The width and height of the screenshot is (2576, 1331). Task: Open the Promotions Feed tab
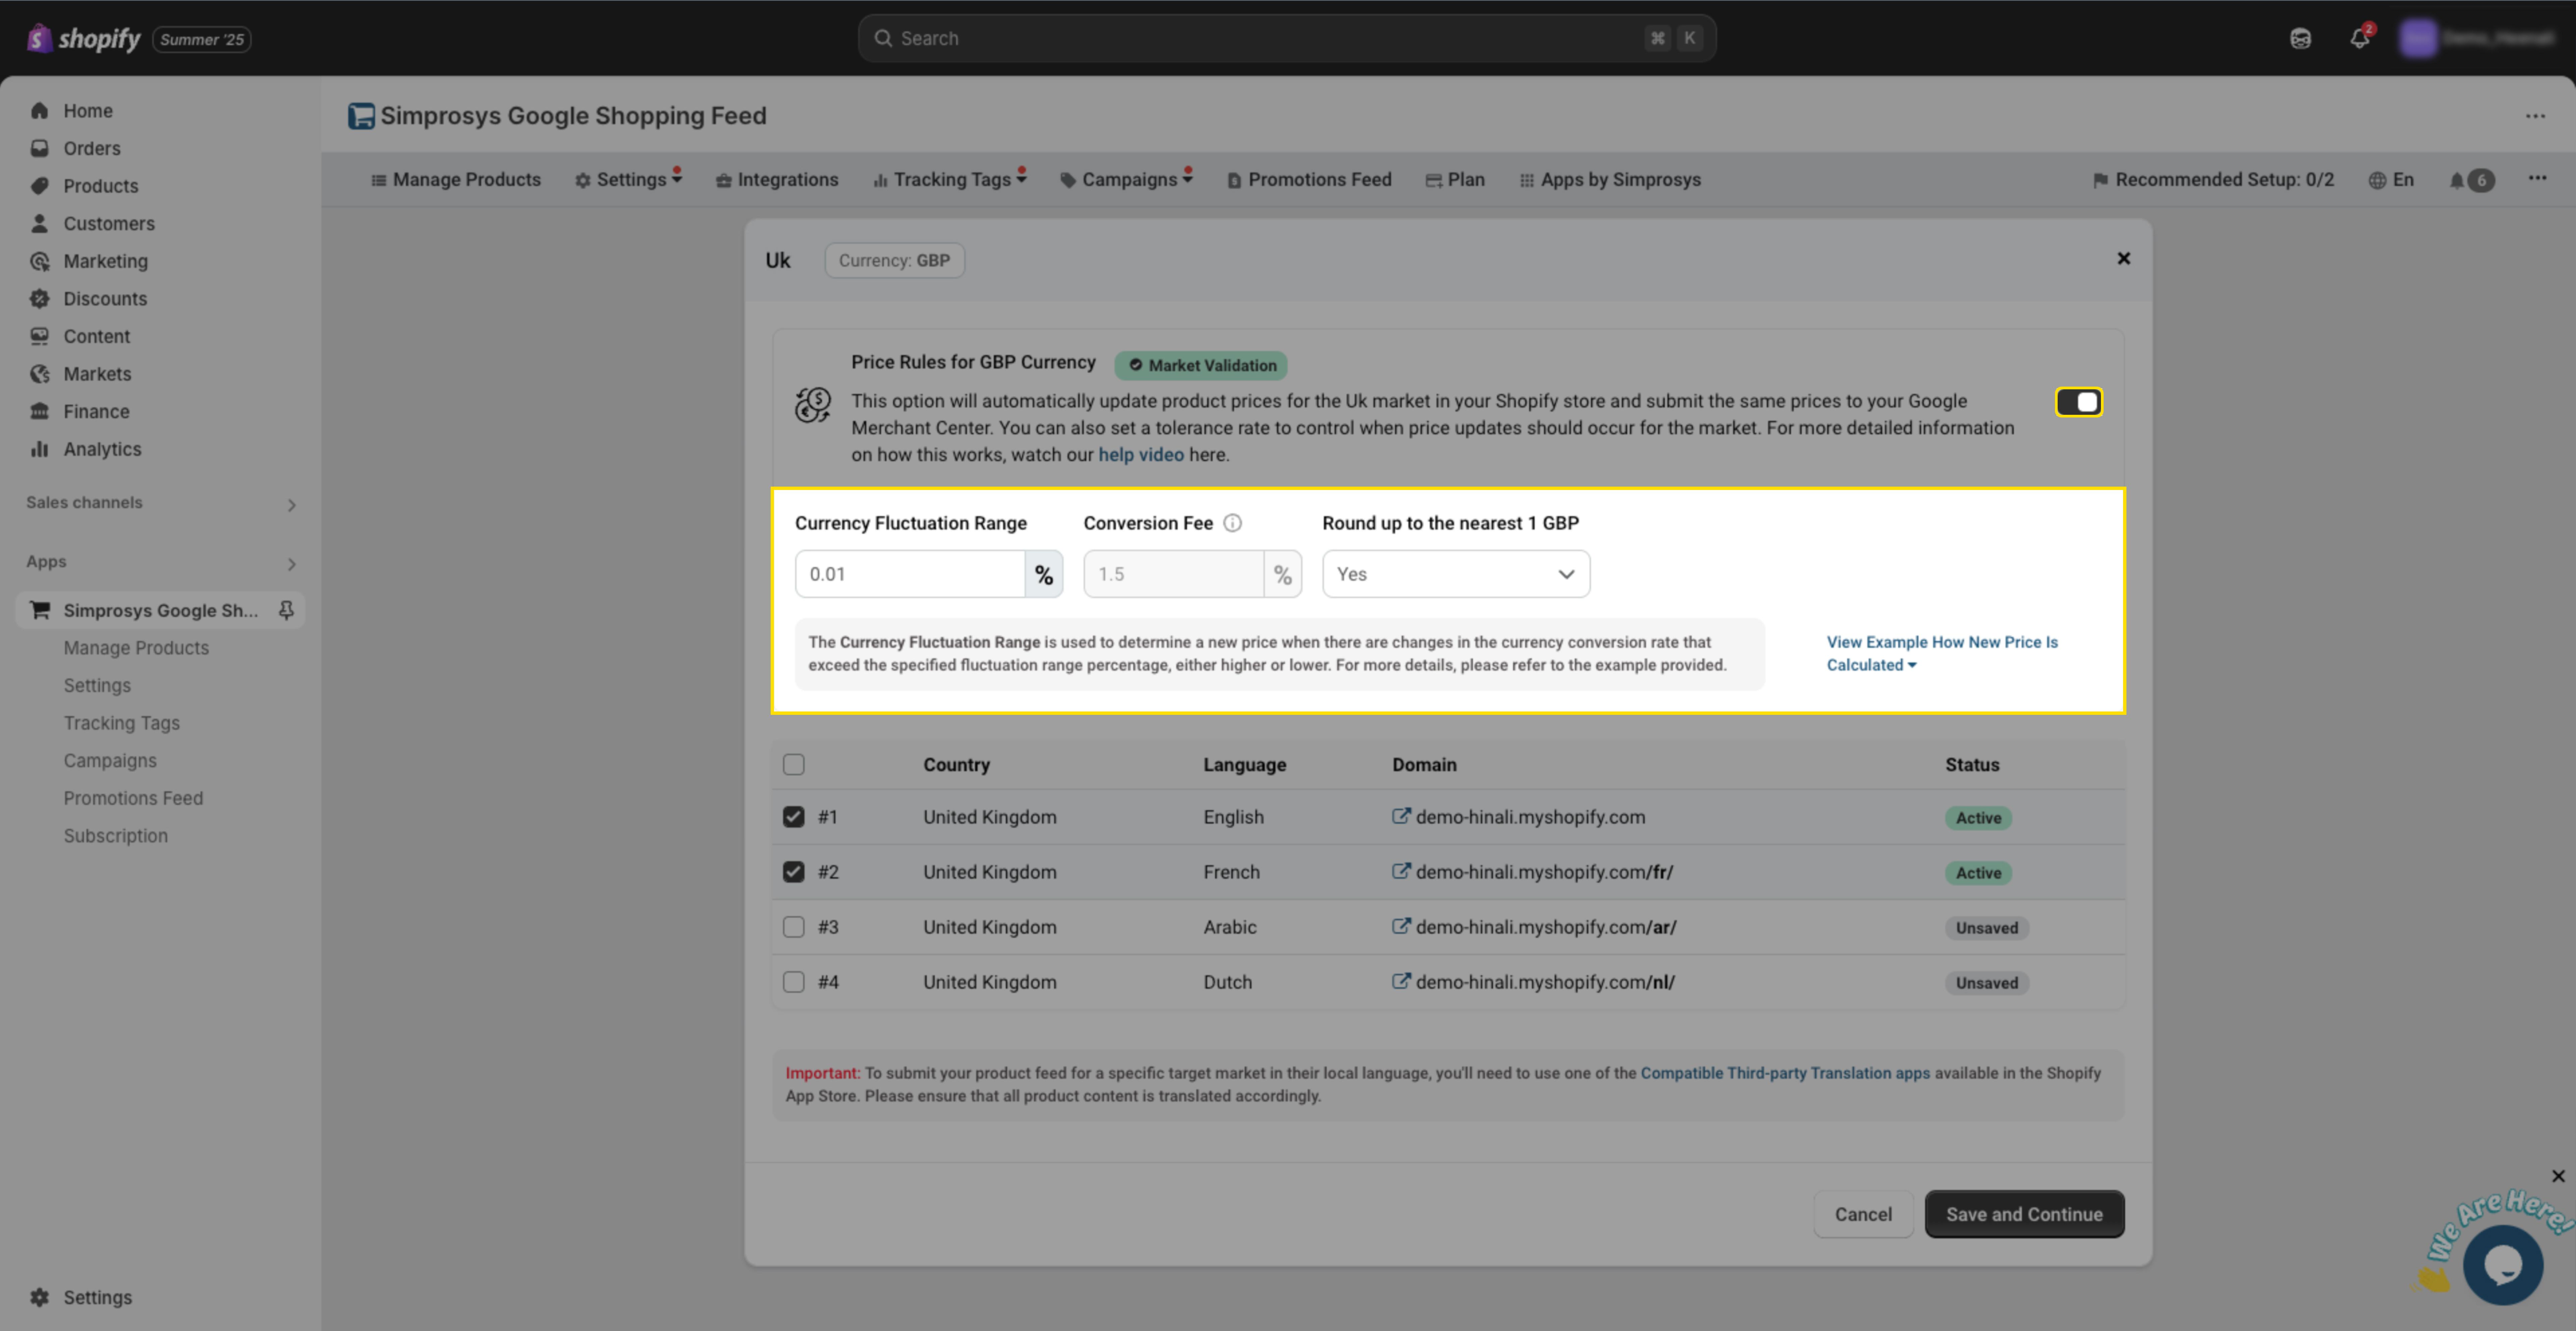(1309, 180)
